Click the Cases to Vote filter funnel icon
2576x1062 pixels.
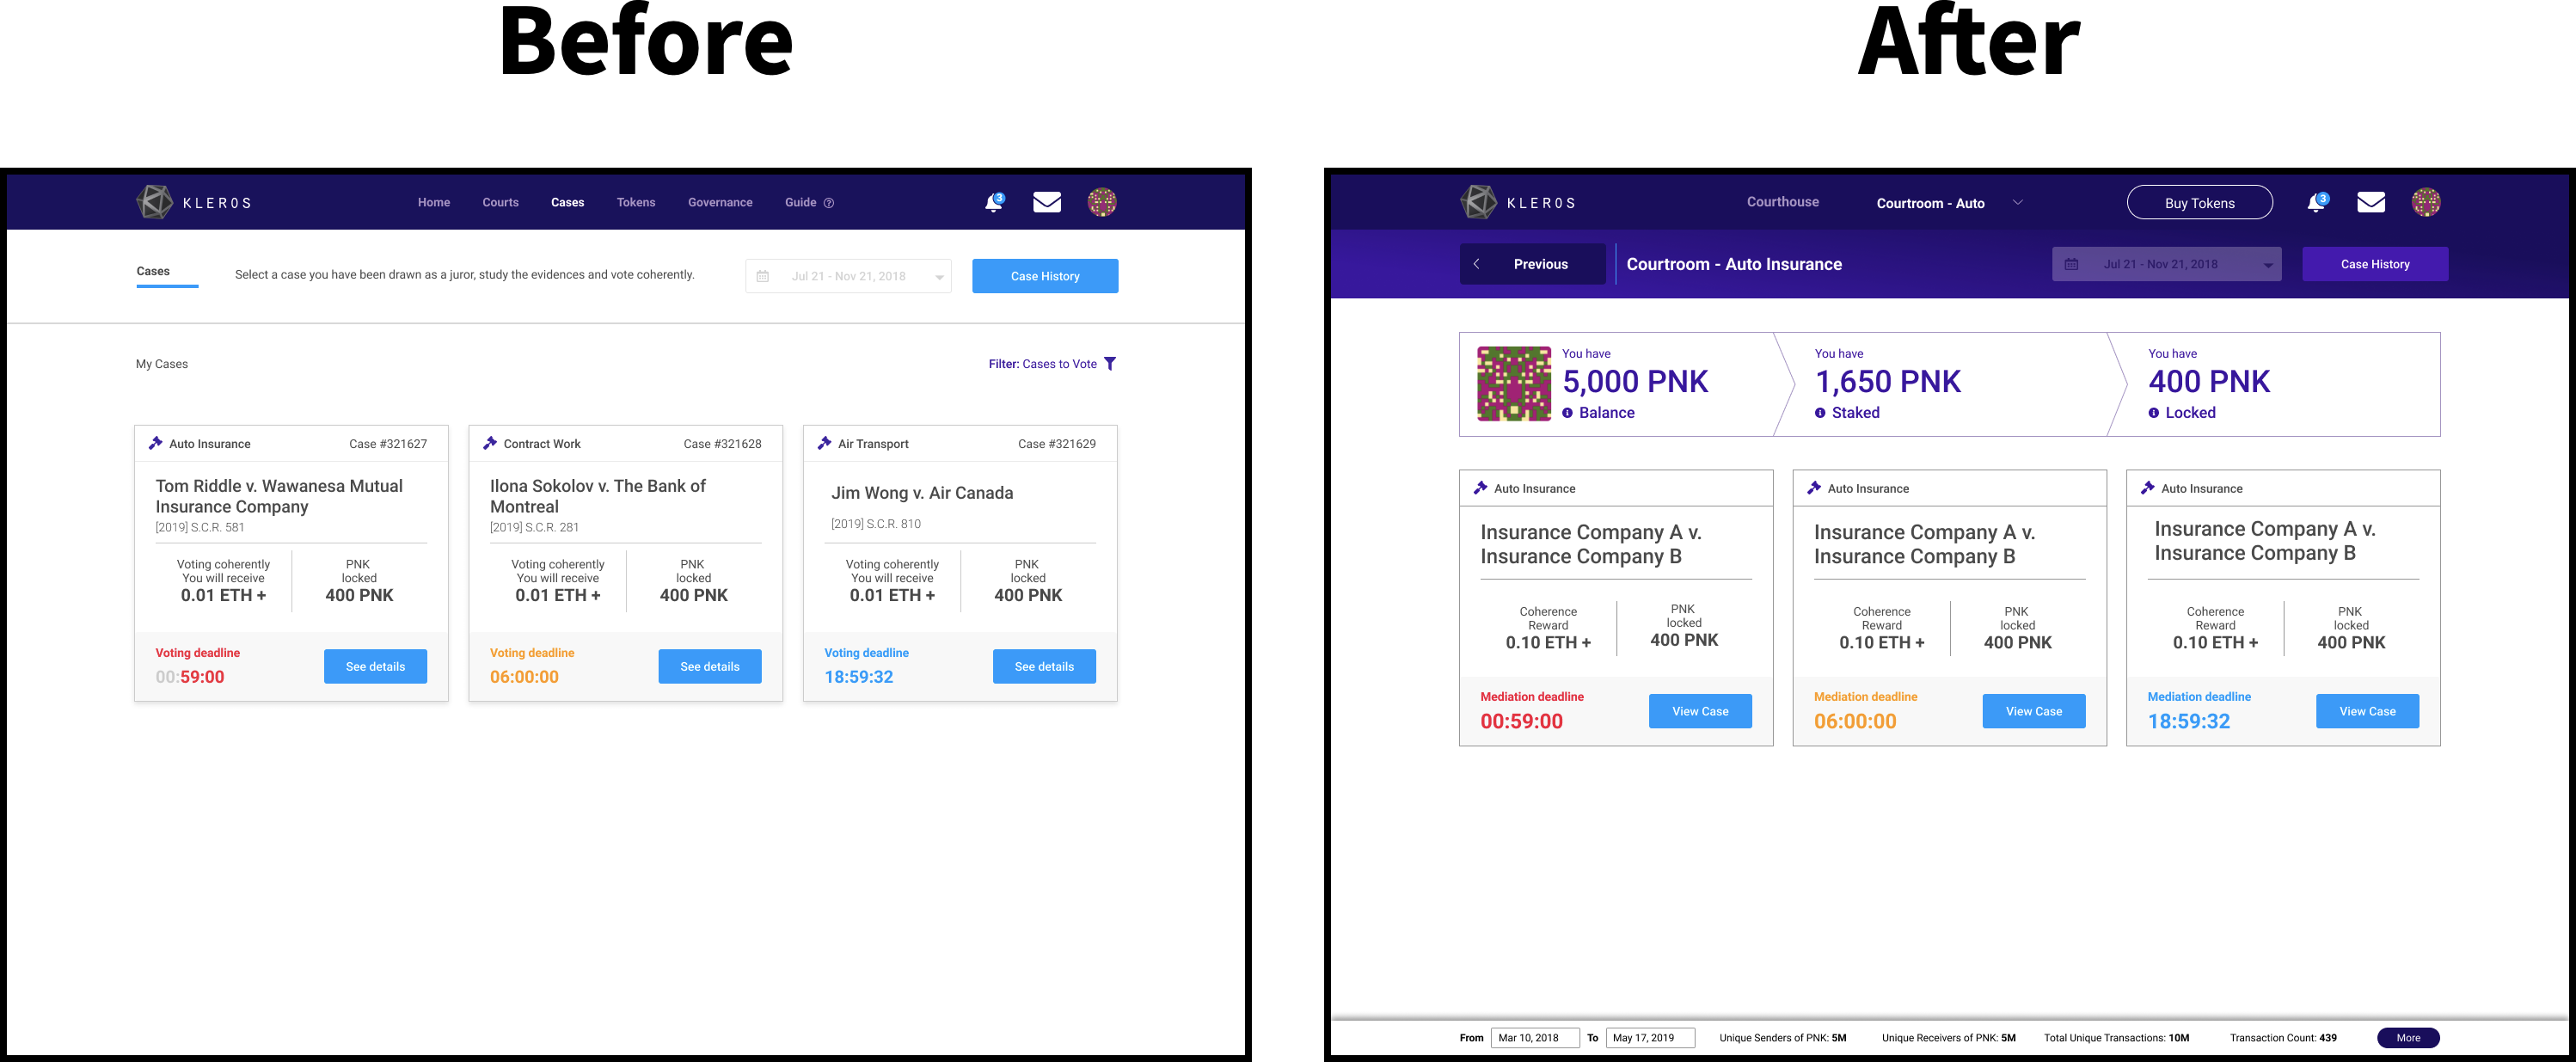(1110, 364)
